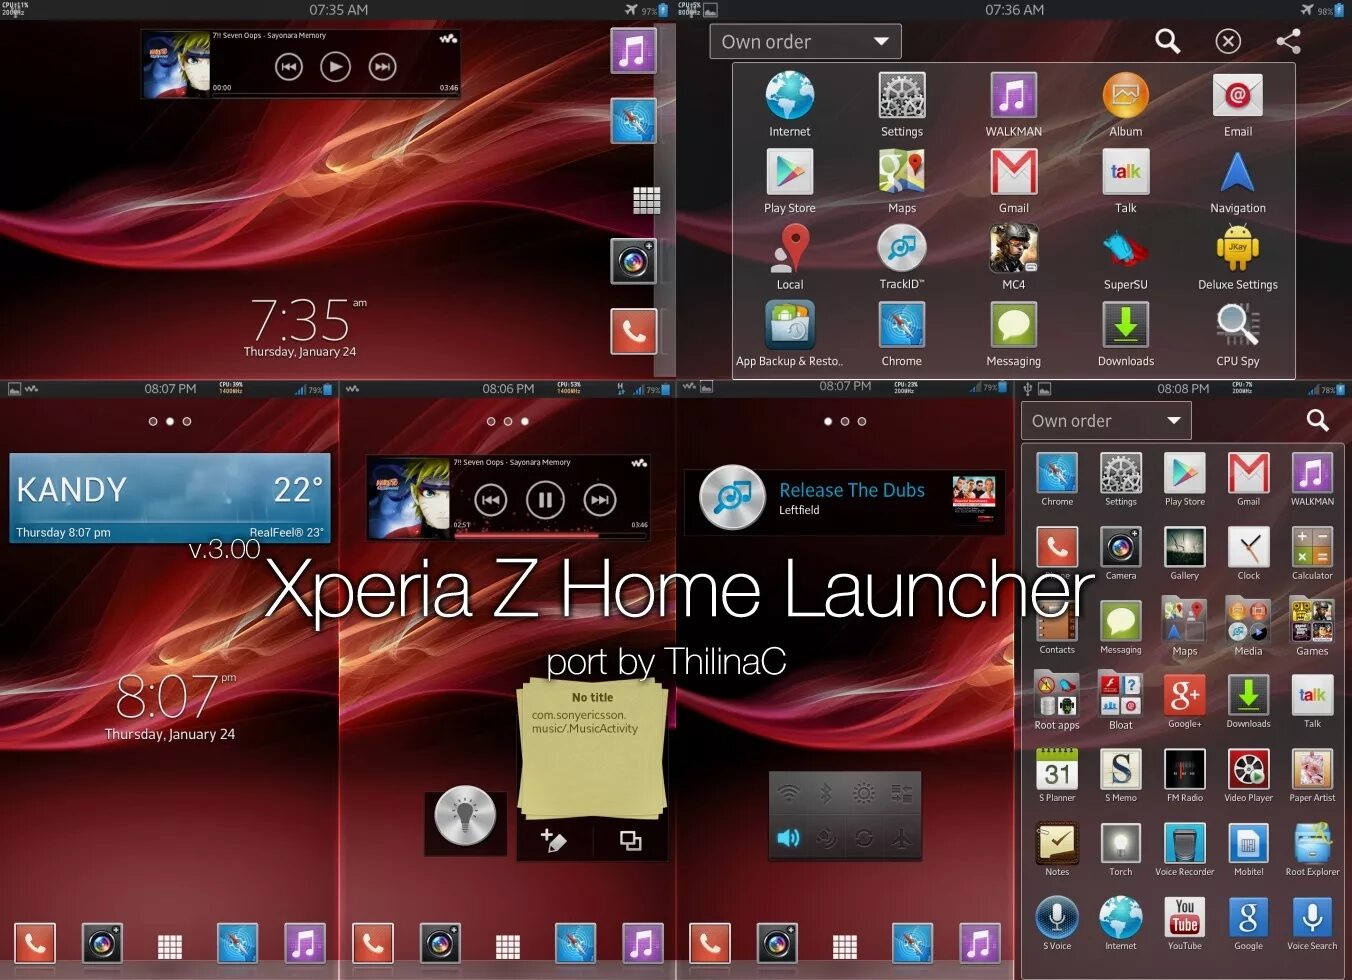Turn on the torch lightbulb widget
The width and height of the screenshot is (1352, 980).
pos(465,817)
